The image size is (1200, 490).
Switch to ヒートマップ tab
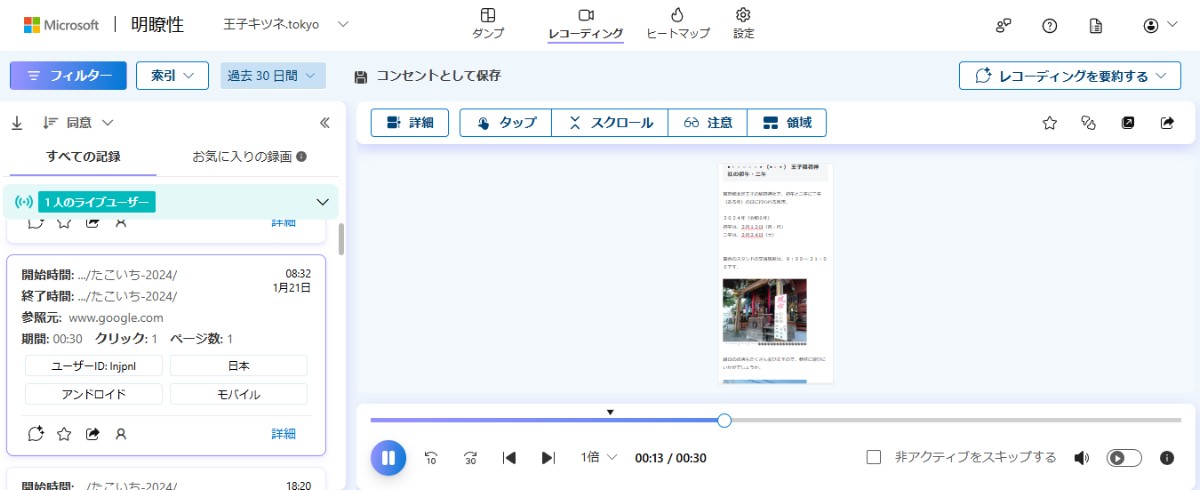[677, 23]
